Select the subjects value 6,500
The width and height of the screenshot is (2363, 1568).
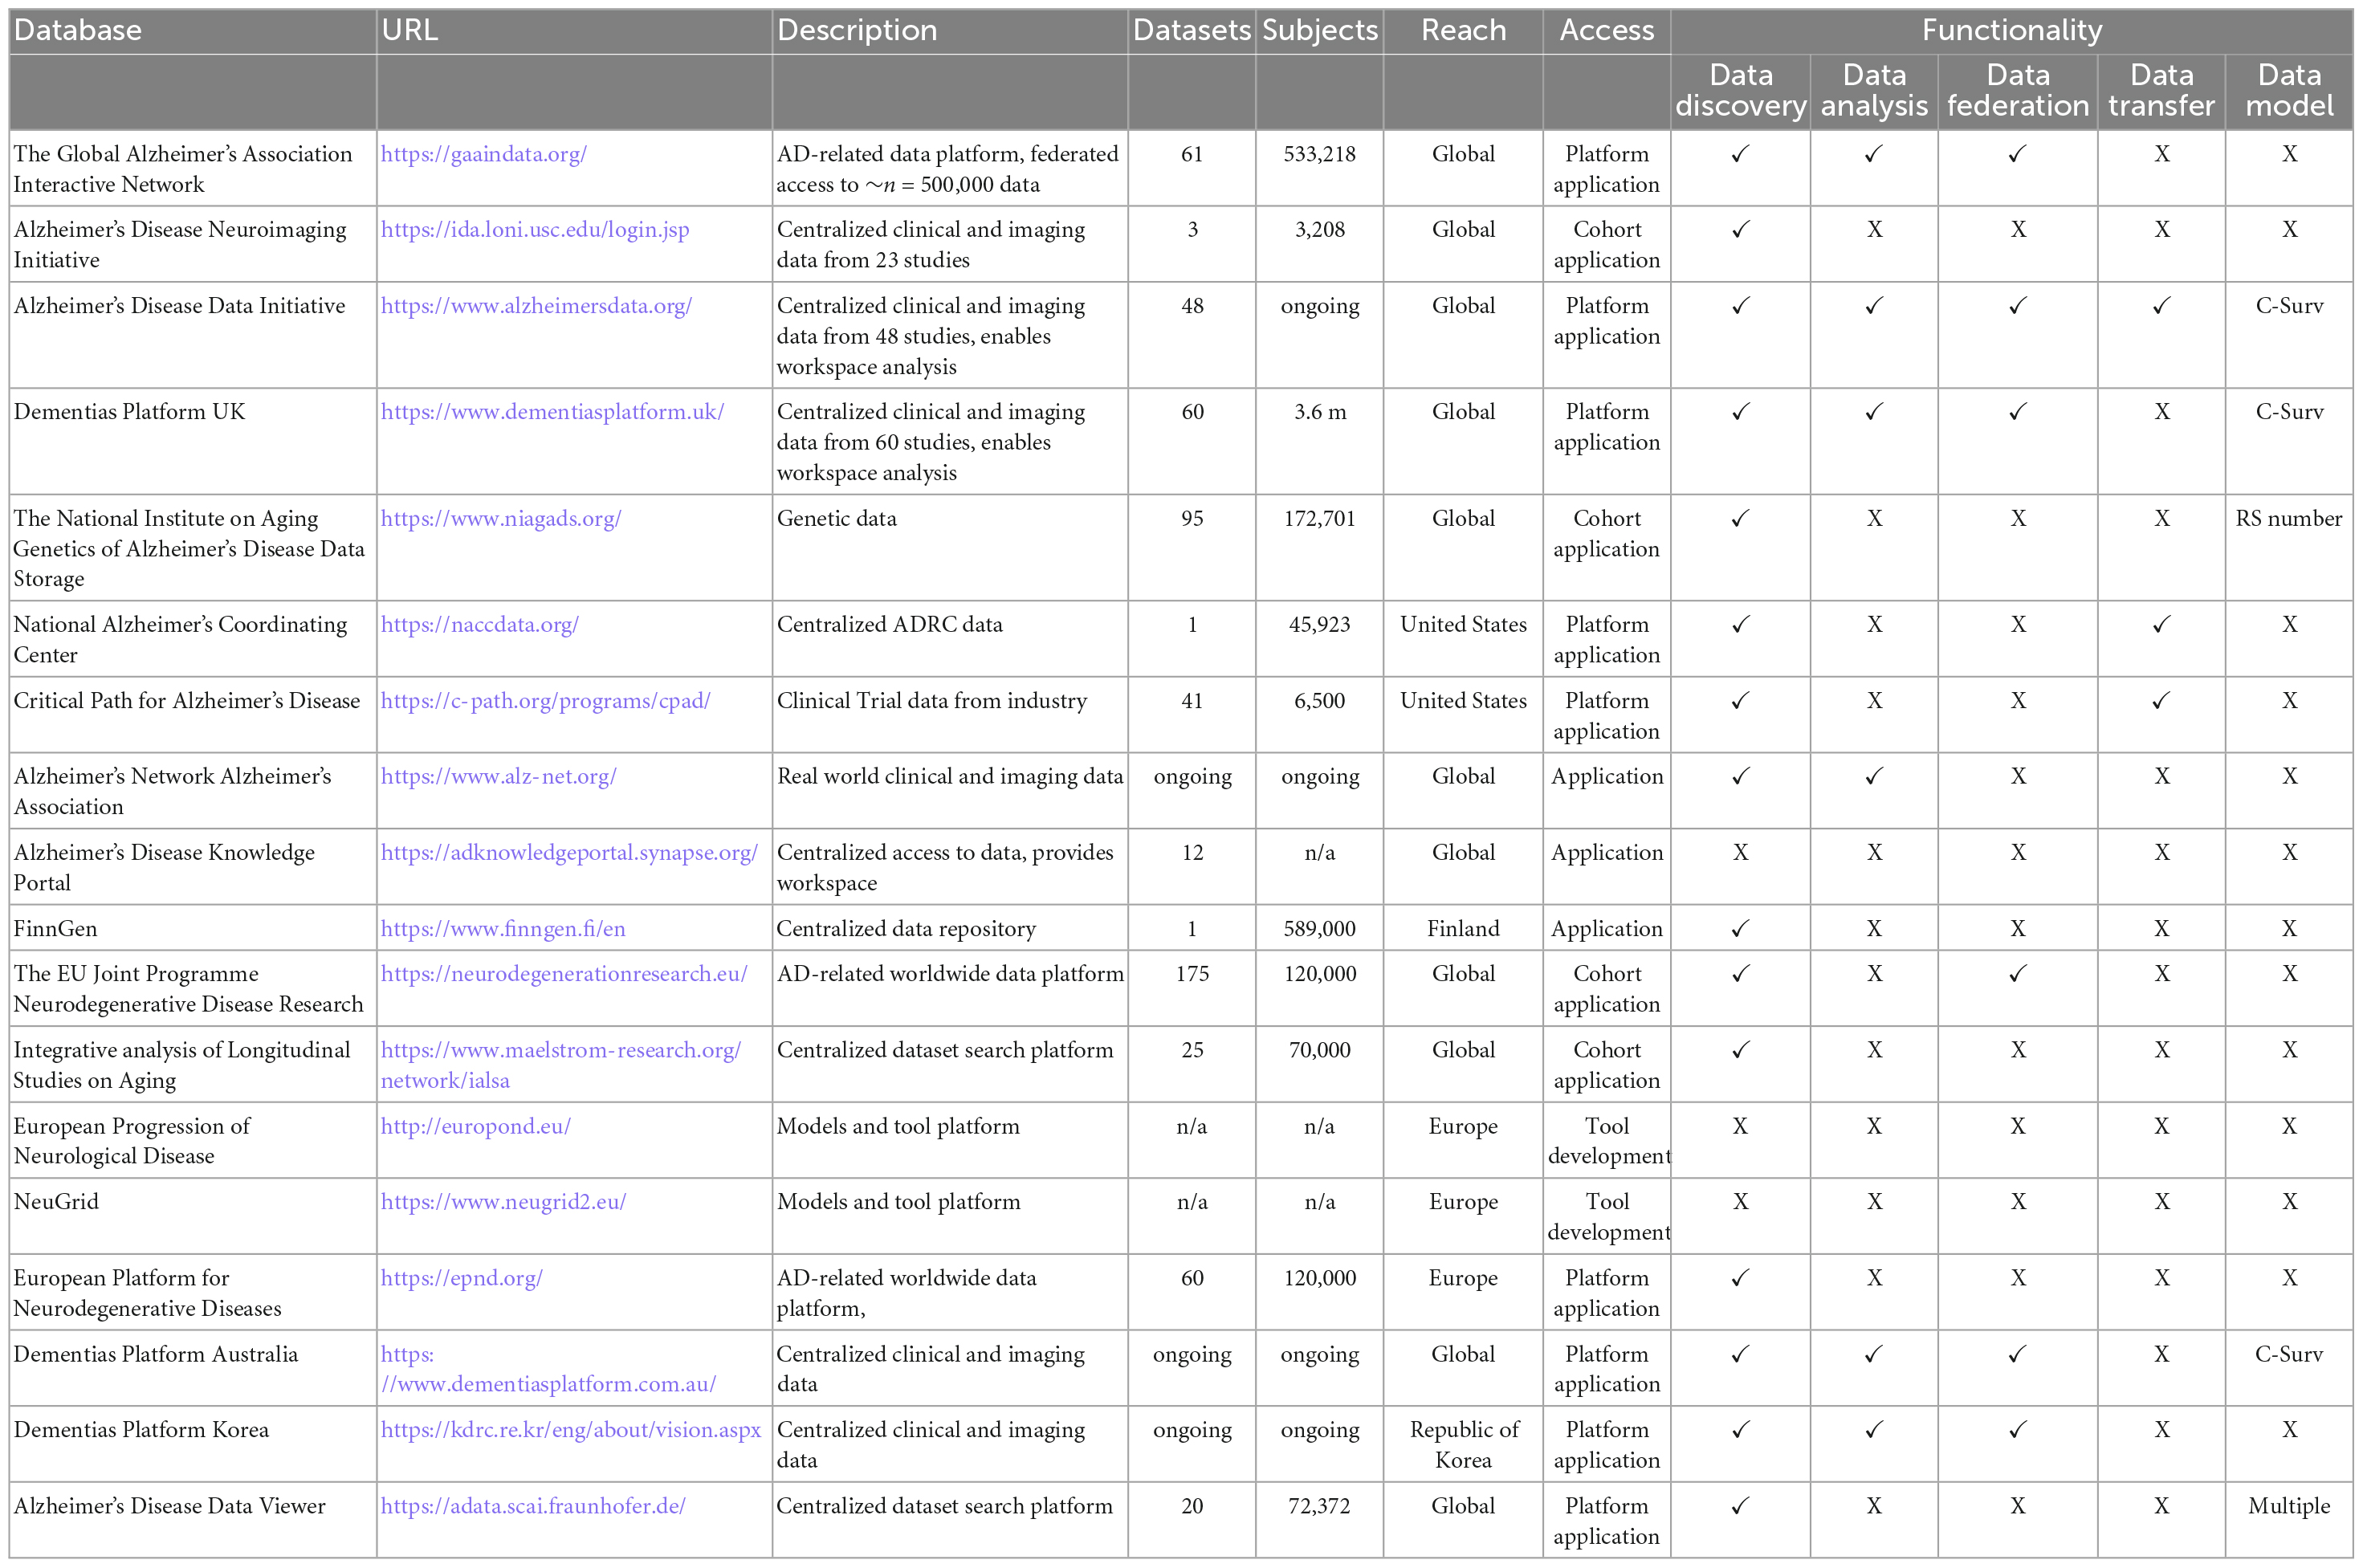coord(1320,701)
